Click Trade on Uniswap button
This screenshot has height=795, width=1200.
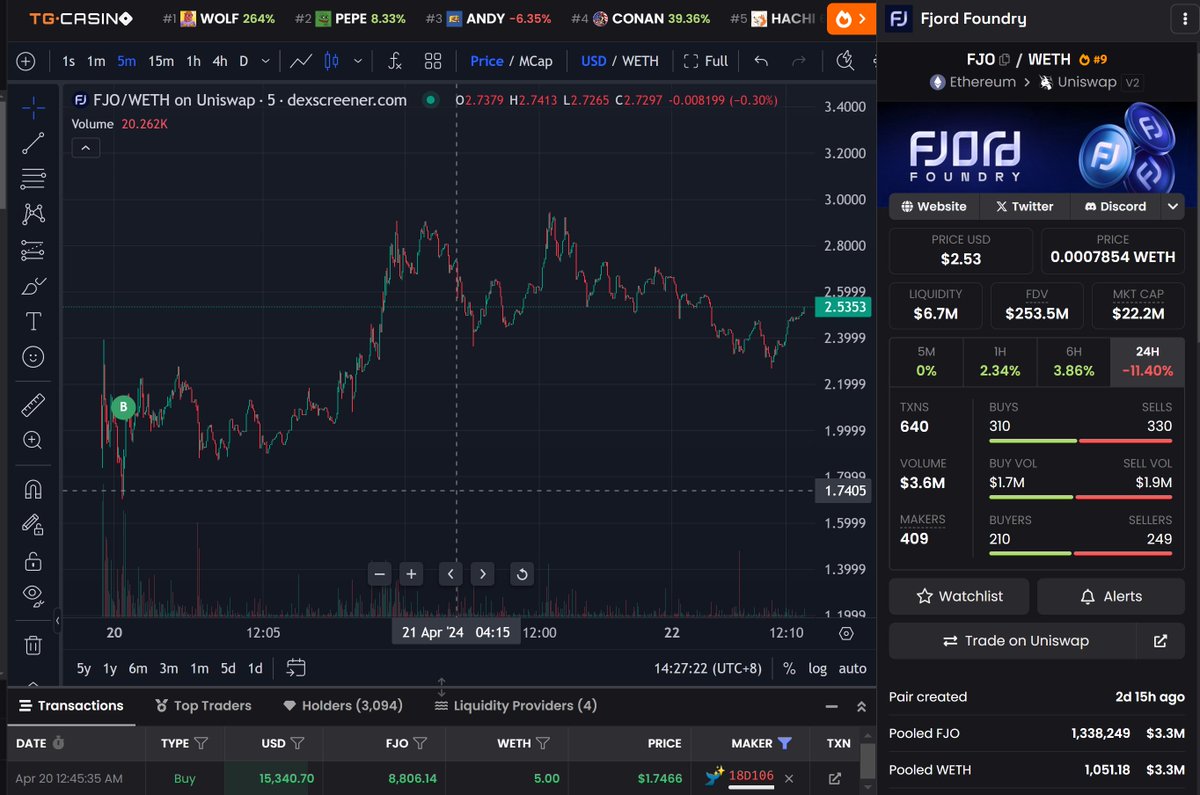(x=1013, y=641)
